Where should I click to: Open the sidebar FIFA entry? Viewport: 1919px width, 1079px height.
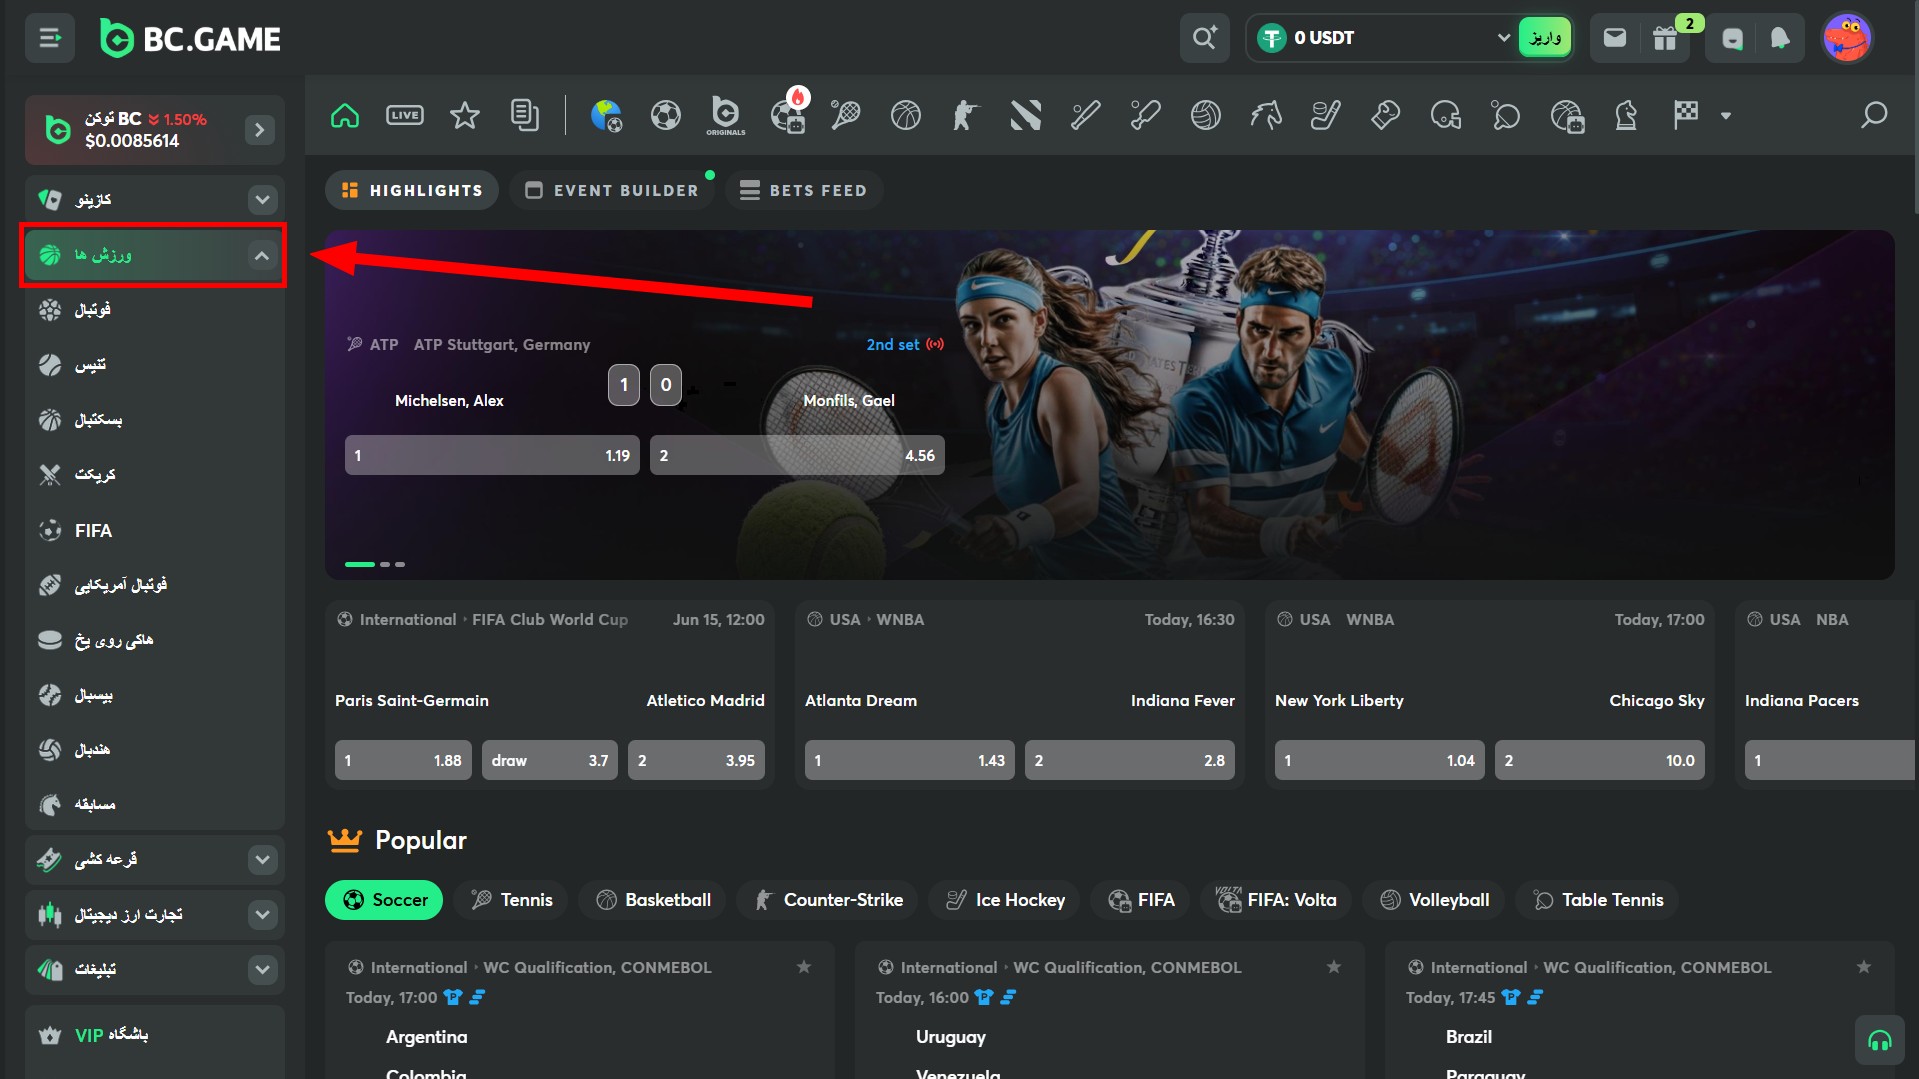click(x=154, y=530)
